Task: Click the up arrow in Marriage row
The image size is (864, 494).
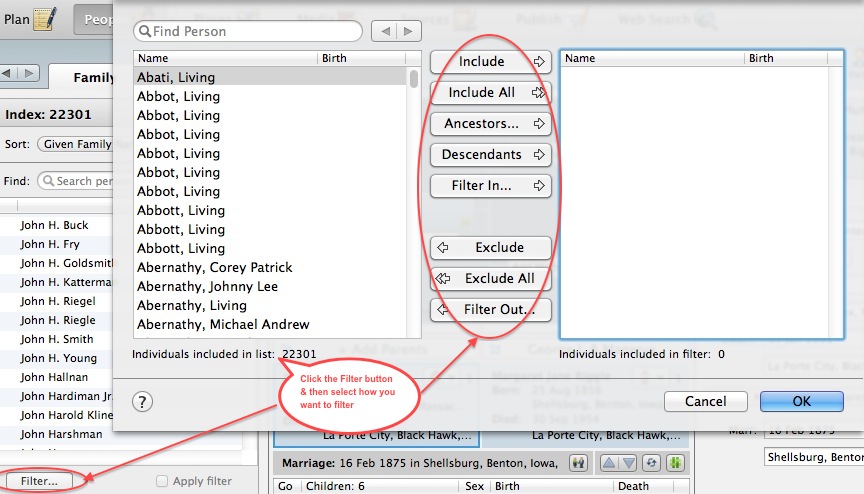Action: (609, 463)
